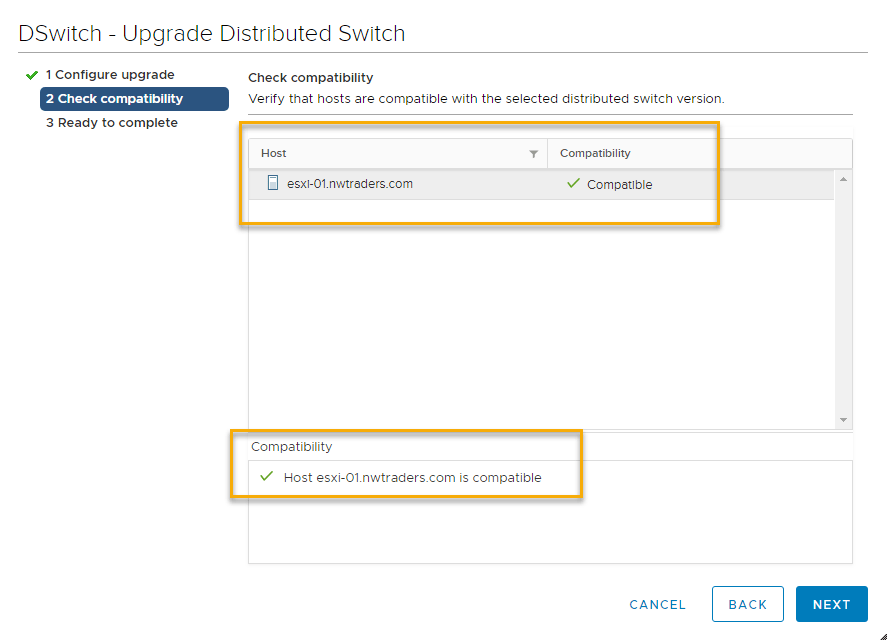Screen dimensions: 887x640
Task: Click the server icon for esxi-01.nwtraders.com
Action: coord(273,183)
